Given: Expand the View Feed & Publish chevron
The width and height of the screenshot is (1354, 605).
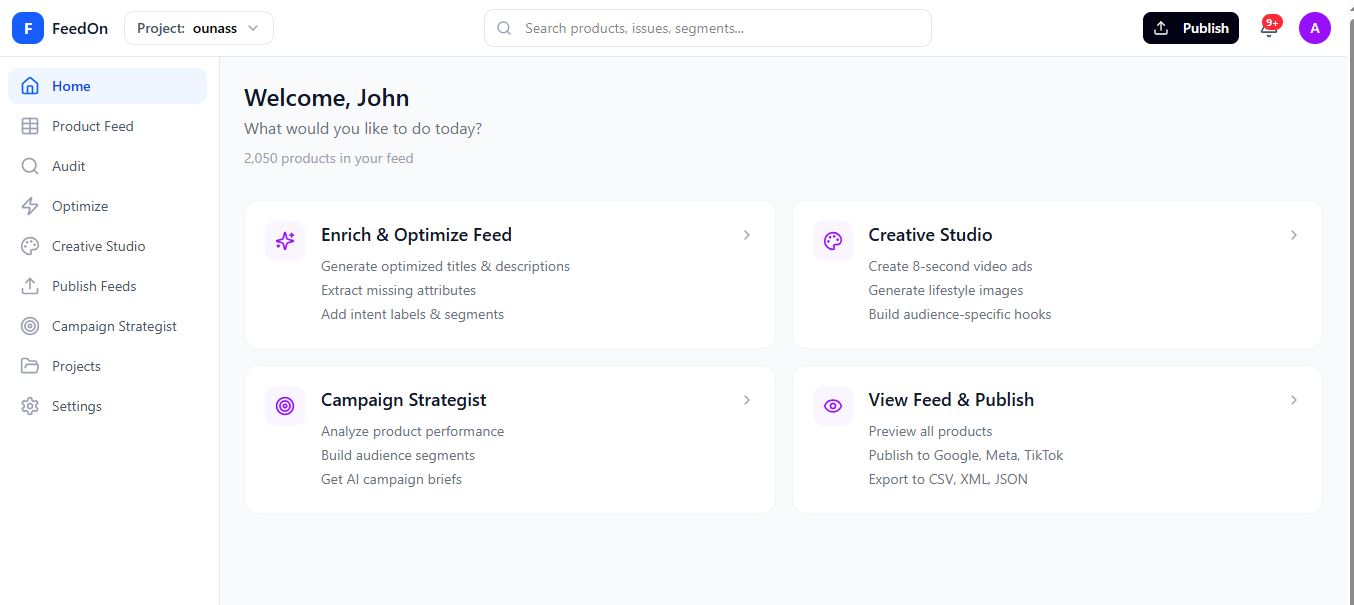Looking at the screenshot, I should [x=1293, y=400].
